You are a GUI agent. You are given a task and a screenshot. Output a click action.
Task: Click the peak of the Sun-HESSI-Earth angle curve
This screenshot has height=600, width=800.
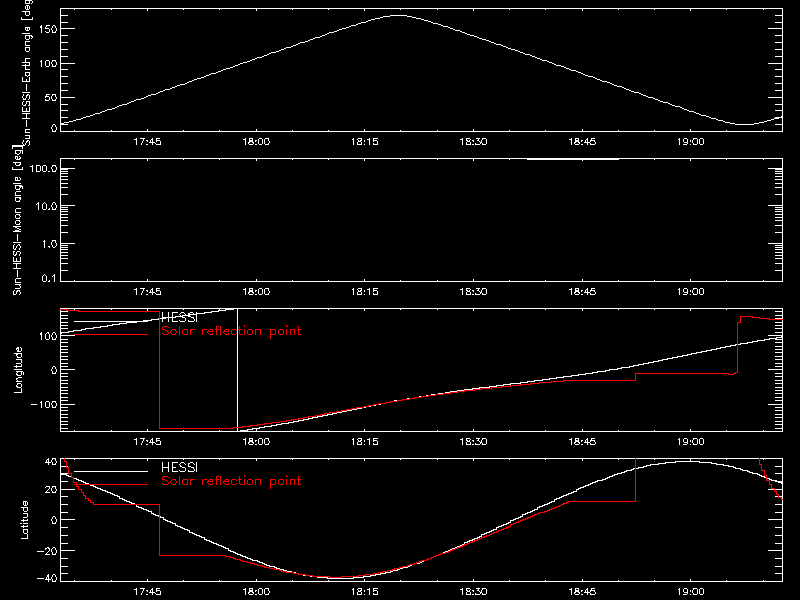[x=398, y=15]
